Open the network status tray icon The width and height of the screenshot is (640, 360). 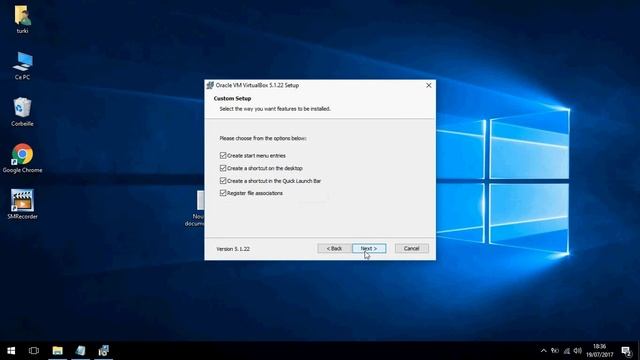point(567,351)
